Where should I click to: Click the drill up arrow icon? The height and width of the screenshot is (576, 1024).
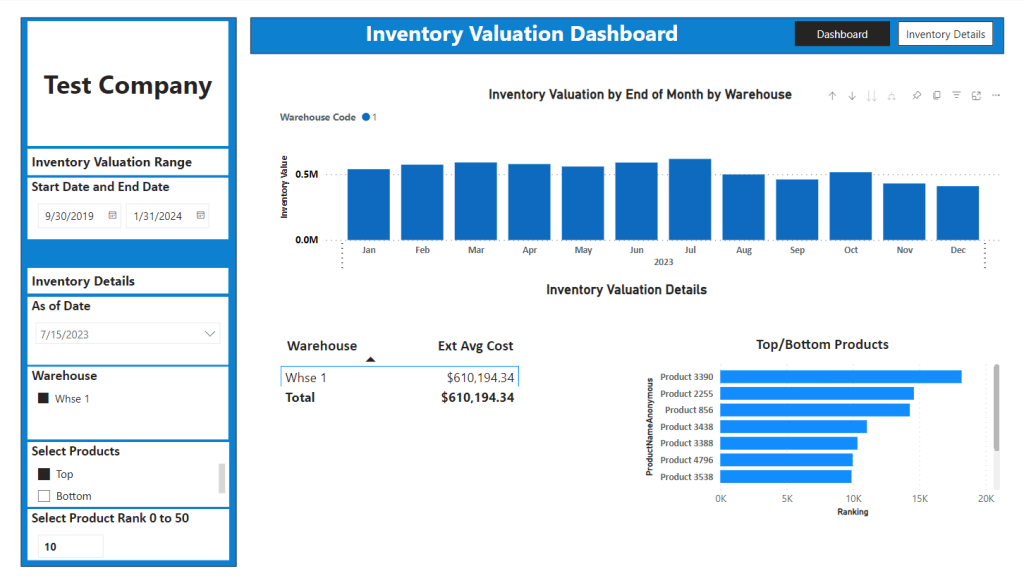coord(832,96)
